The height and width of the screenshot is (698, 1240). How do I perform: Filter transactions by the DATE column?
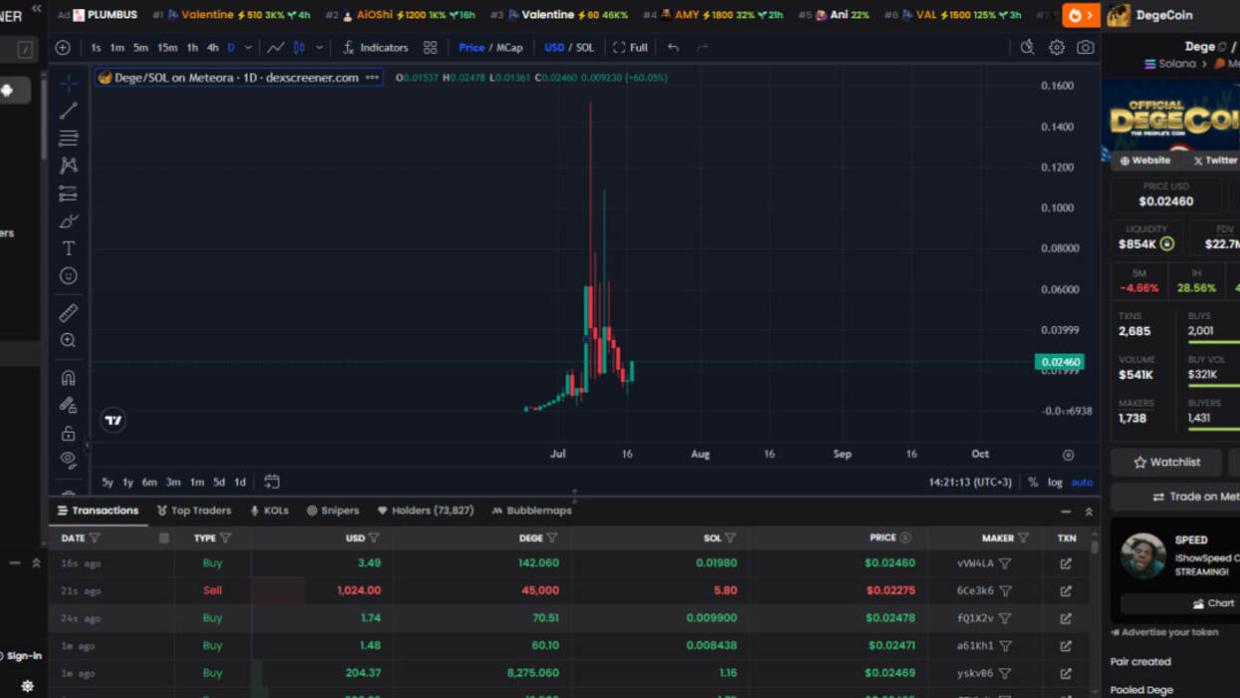pyautogui.click(x=95, y=538)
